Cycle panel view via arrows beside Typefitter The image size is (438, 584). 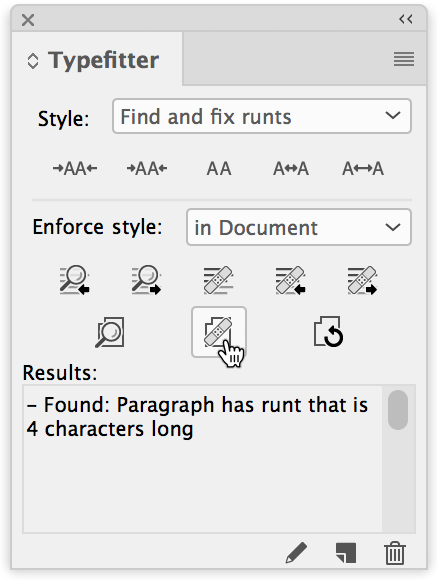(33, 61)
